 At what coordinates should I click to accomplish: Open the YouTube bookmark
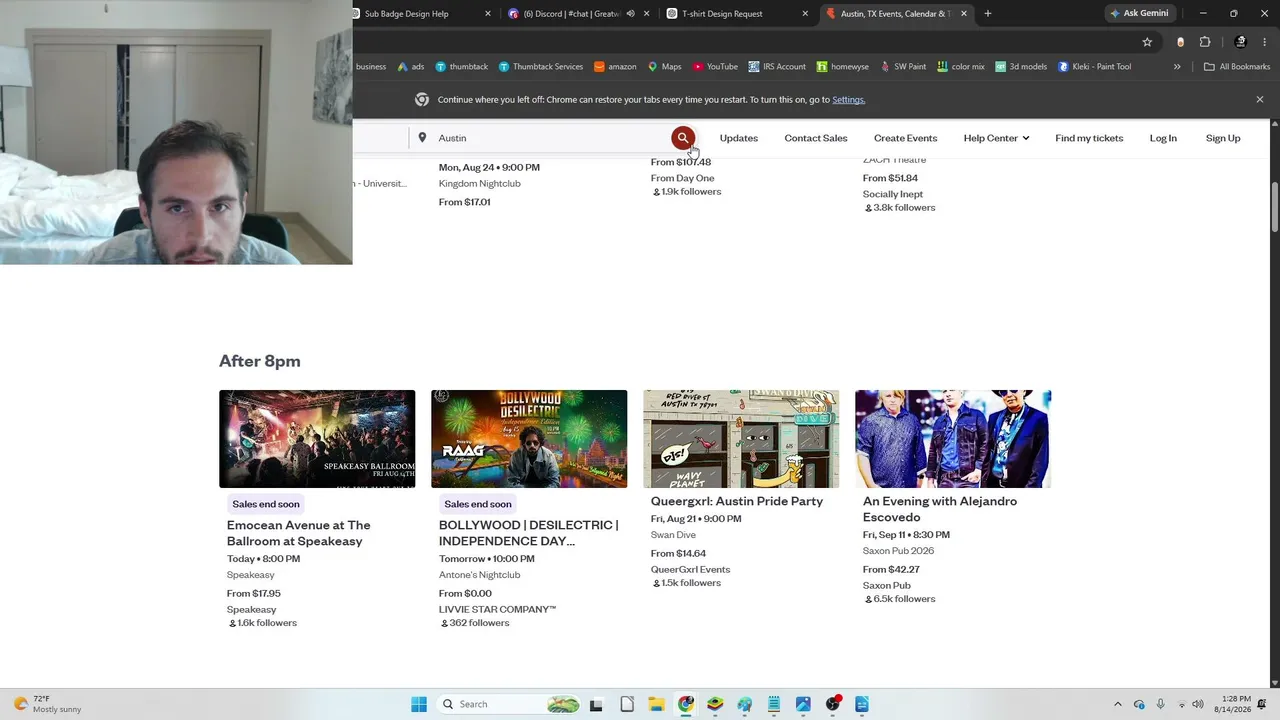tap(714, 67)
